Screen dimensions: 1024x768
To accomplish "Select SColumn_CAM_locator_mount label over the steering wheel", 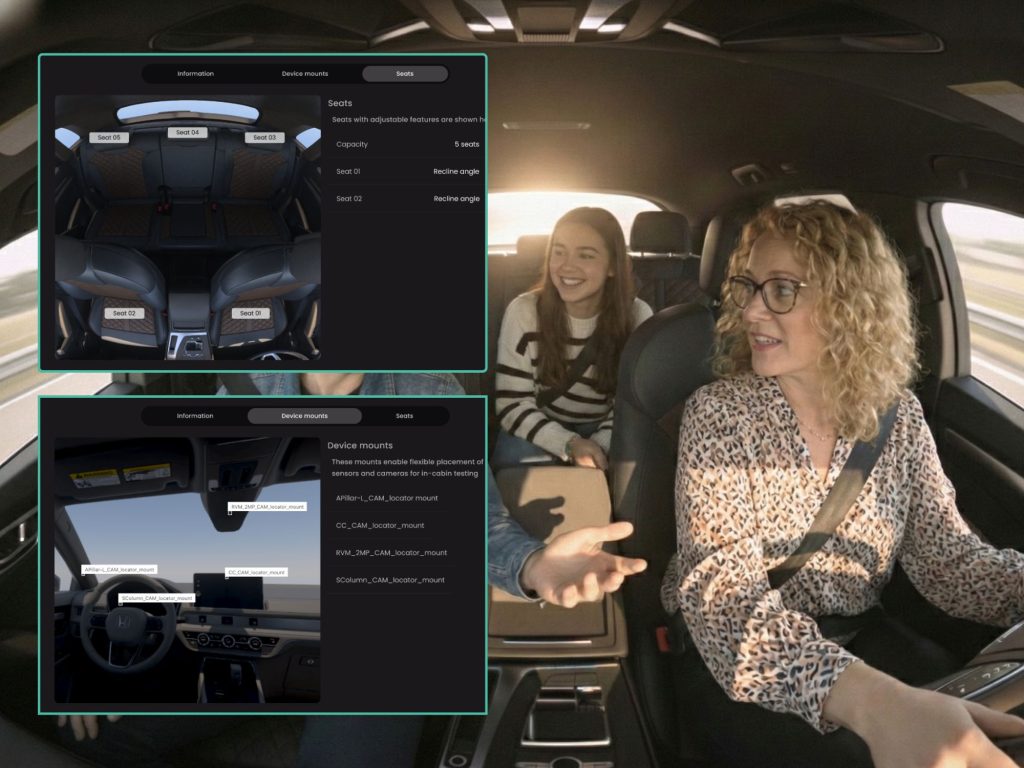I will (x=157, y=598).
